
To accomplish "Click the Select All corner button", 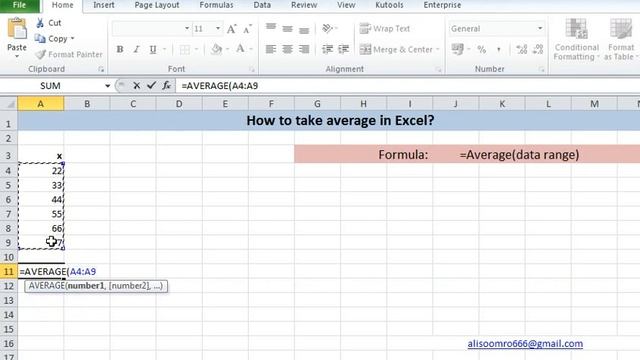I will 9,104.
